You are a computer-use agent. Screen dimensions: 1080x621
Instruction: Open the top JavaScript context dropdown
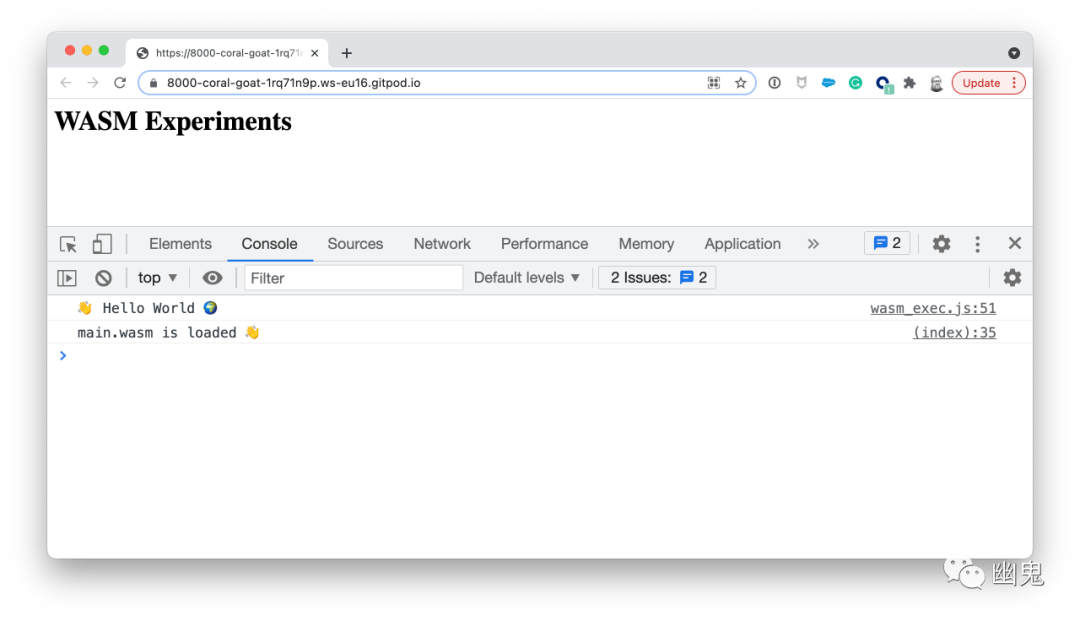(x=158, y=278)
